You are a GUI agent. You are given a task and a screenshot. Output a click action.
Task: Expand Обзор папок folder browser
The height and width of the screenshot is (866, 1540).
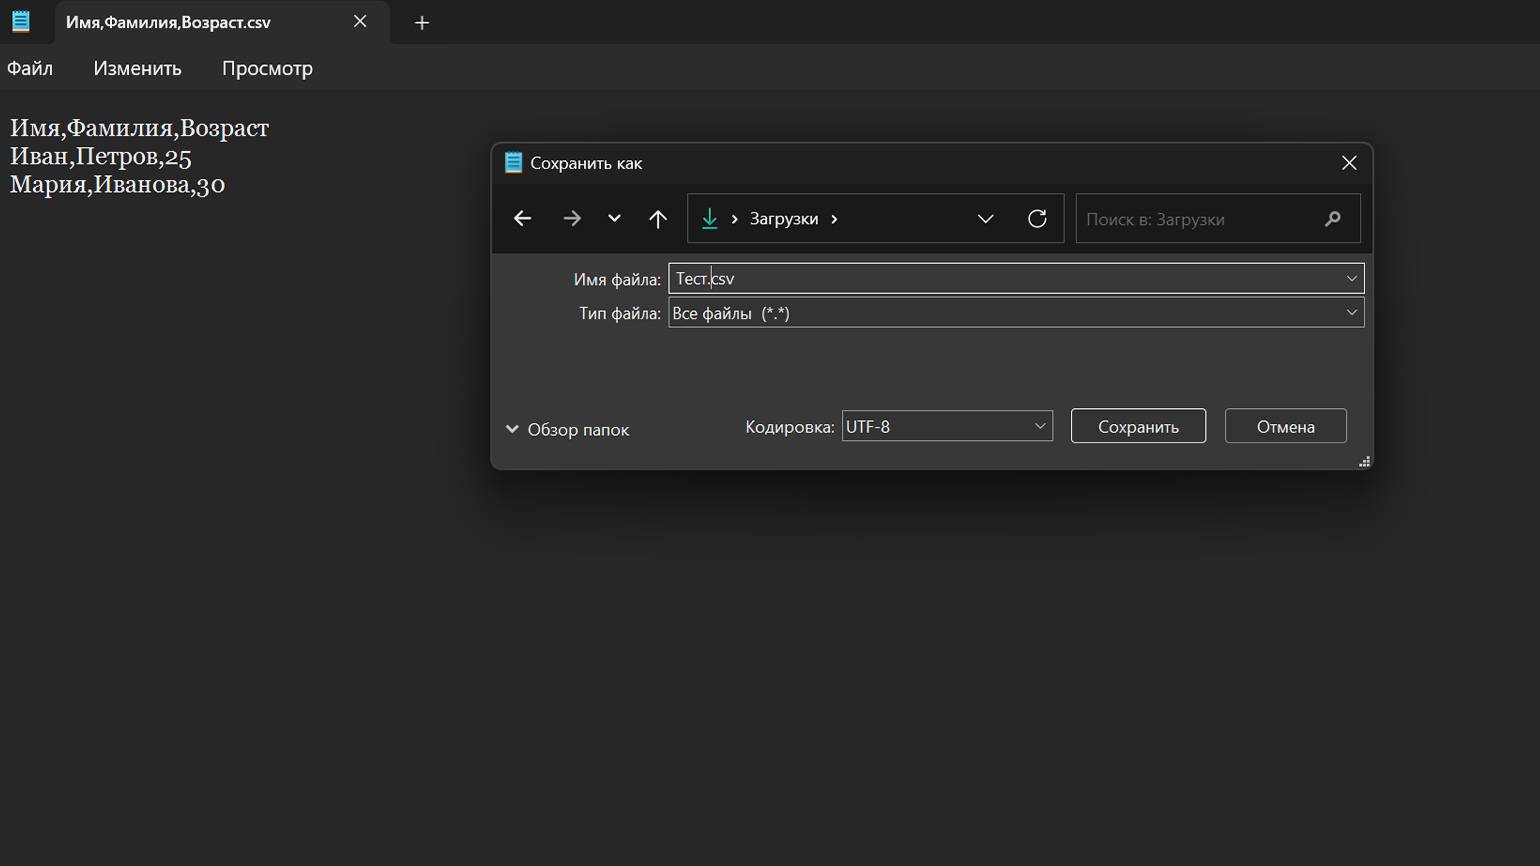pos(567,429)
